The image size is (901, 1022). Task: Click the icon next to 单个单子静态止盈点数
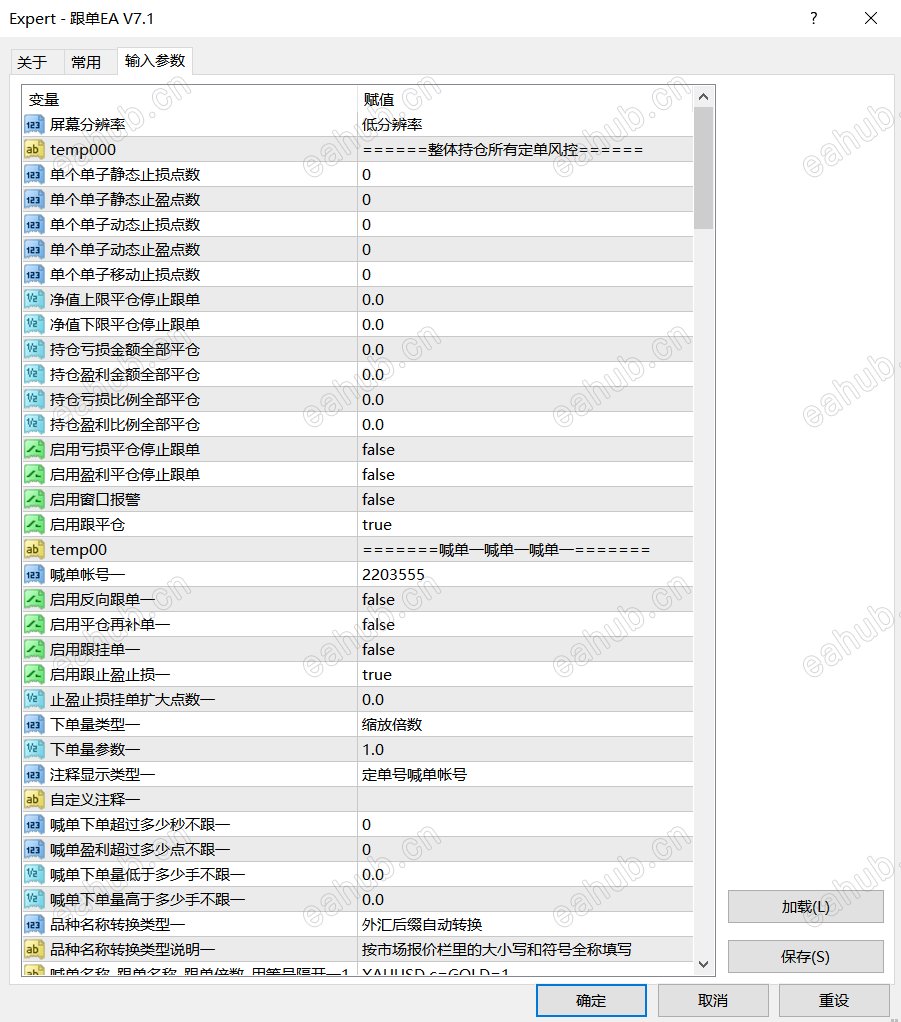pyautogui.click(x=34, y=199)
